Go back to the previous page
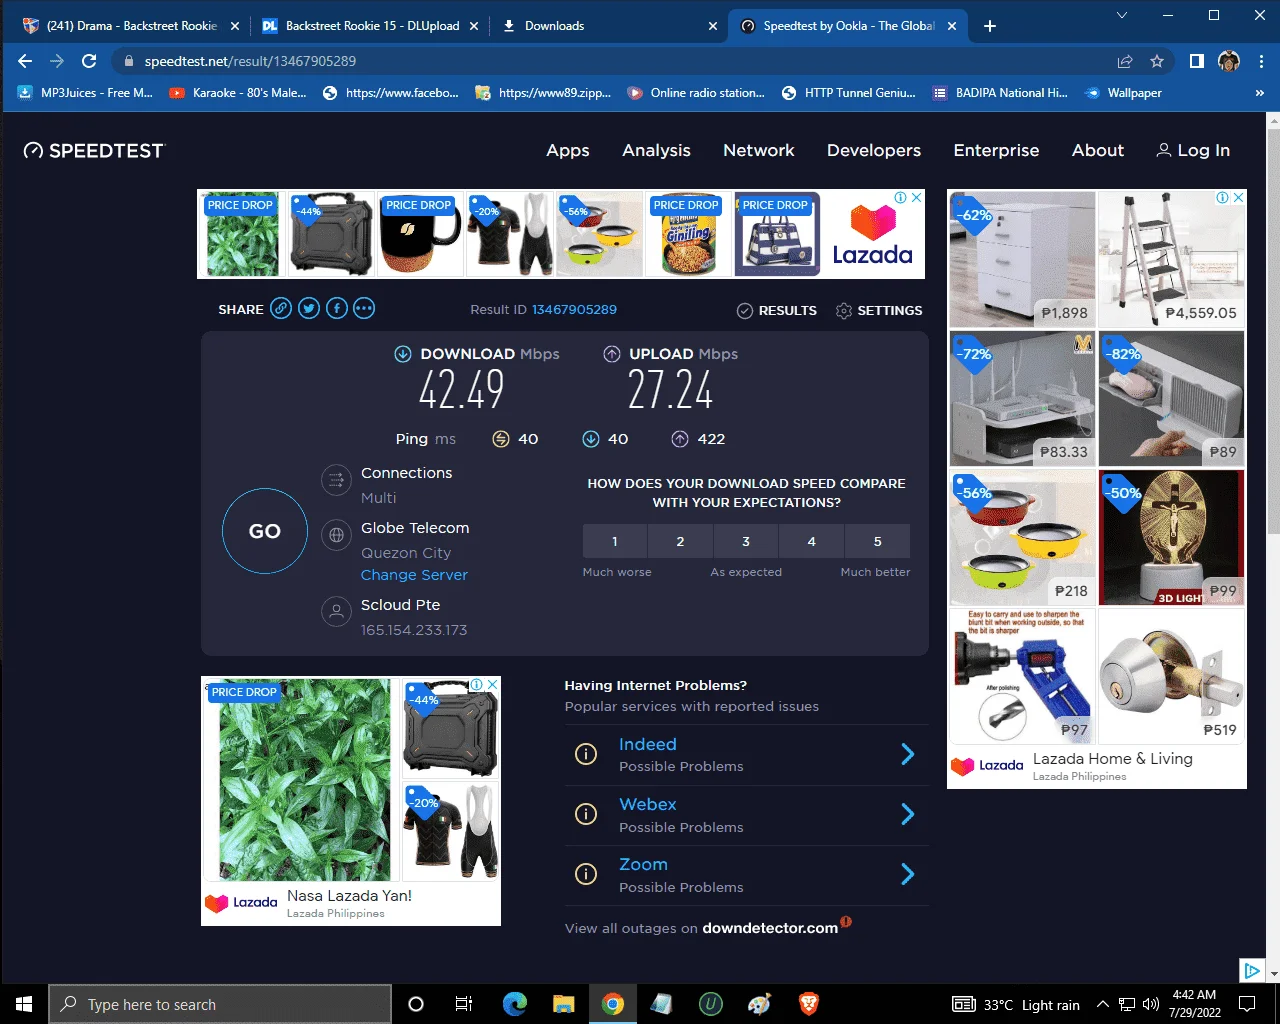The width and height of the screenshot is (1280, 1024). pyautogui.click(x=25, y=61)
